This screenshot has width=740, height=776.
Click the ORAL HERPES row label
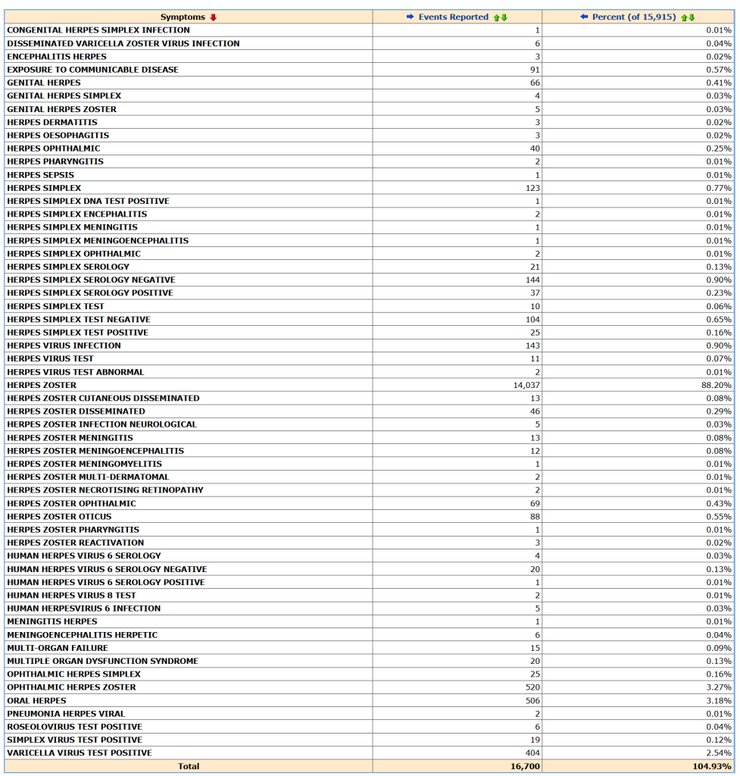pos(36,700)
